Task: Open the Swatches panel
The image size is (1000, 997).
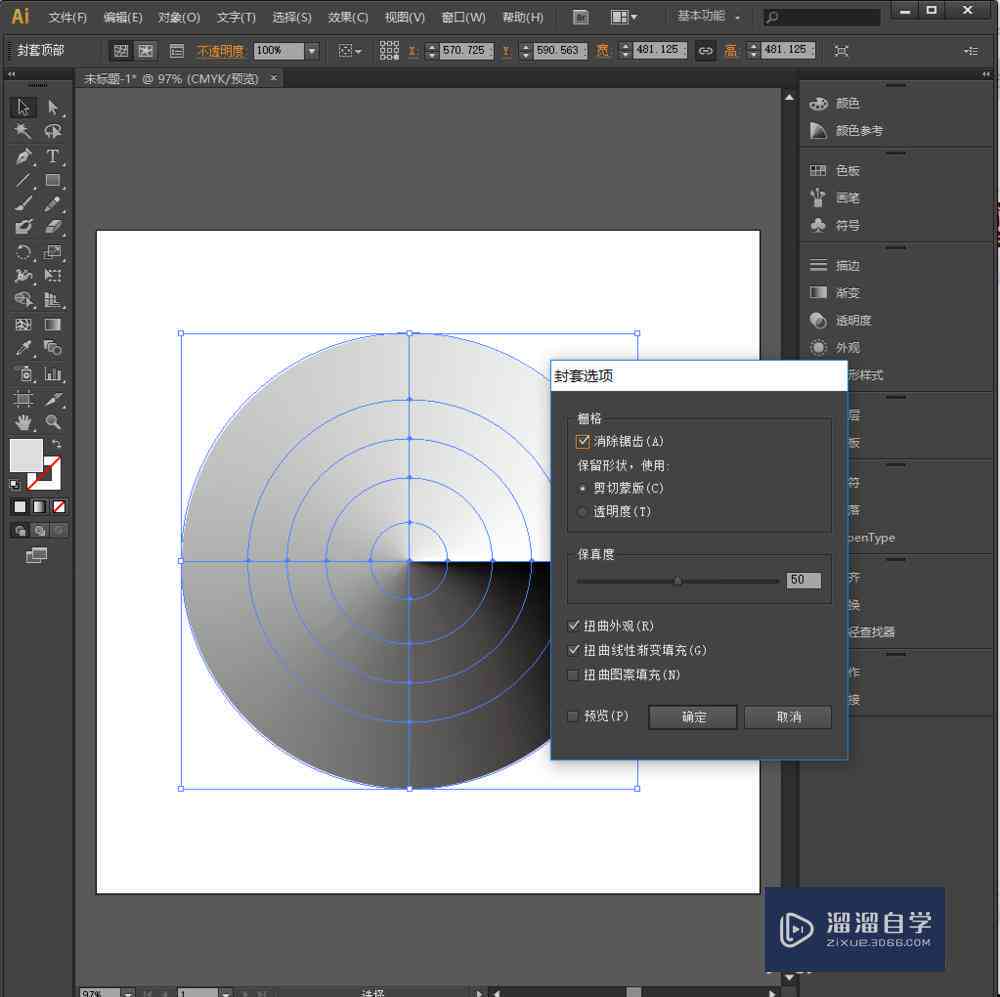Action: click(x=835, y=170)
